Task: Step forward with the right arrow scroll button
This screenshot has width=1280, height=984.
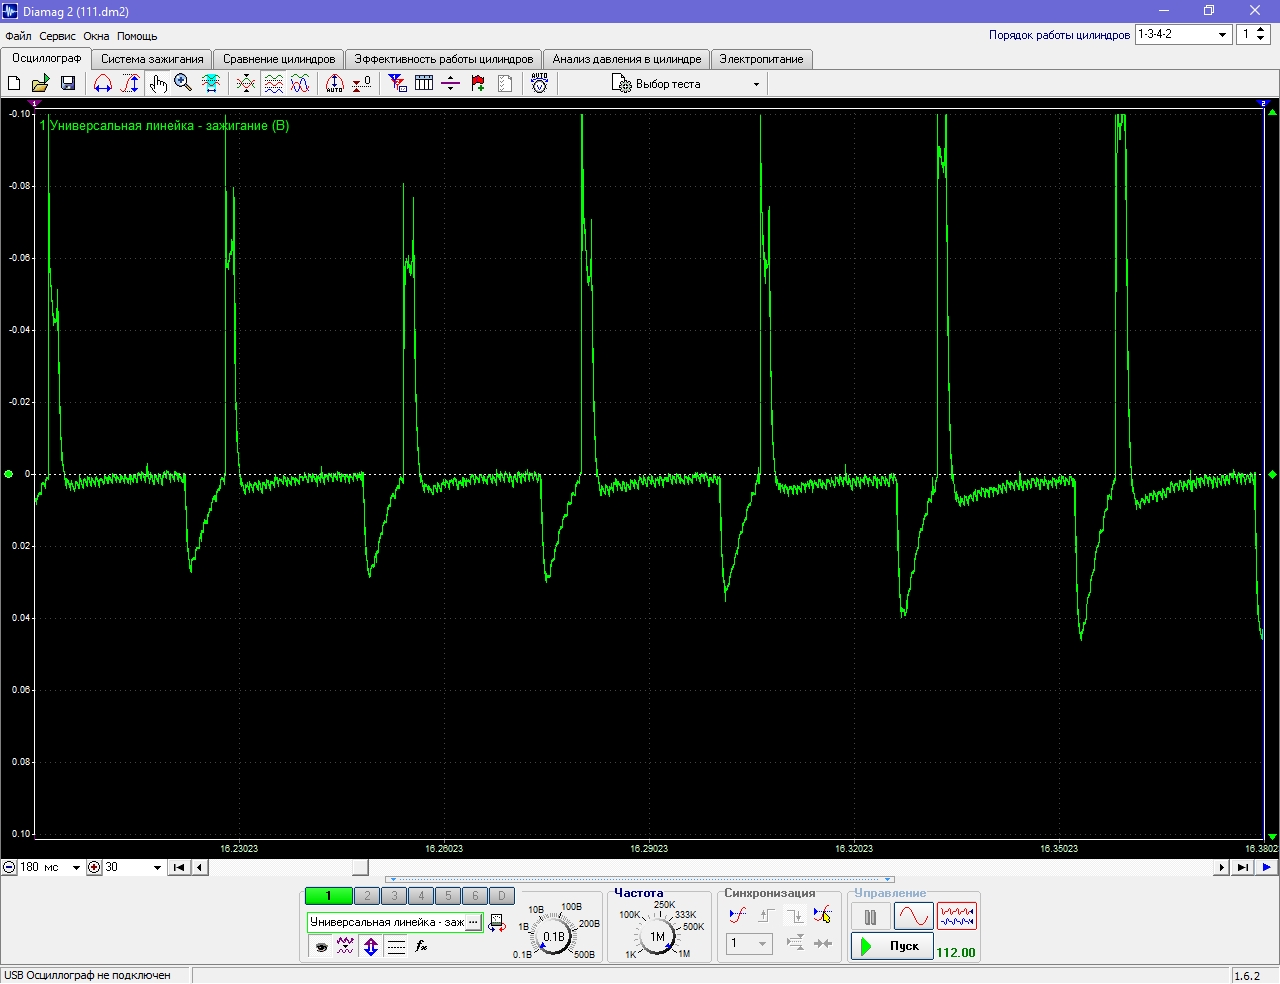Action: click(1221, 867)
